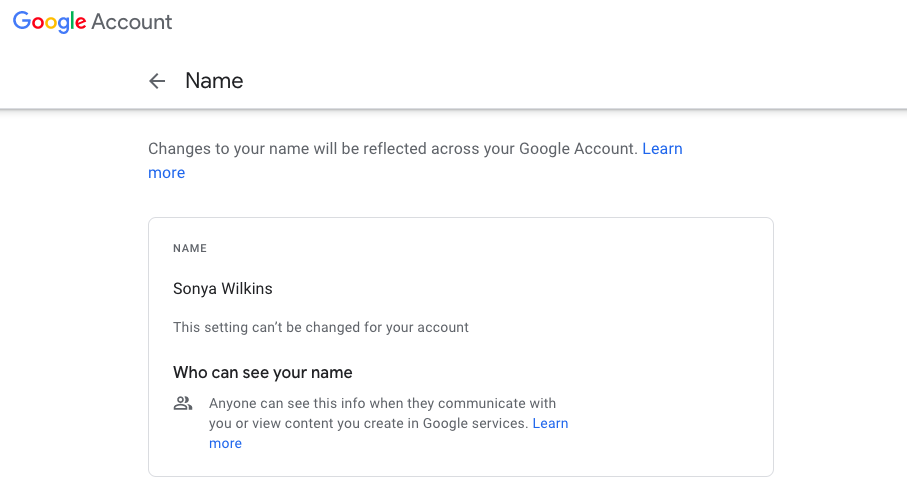The width and height of the screenshot is (907, 500).
Task: Open "Learn more" link about name changes
Action: coord(662,149)
